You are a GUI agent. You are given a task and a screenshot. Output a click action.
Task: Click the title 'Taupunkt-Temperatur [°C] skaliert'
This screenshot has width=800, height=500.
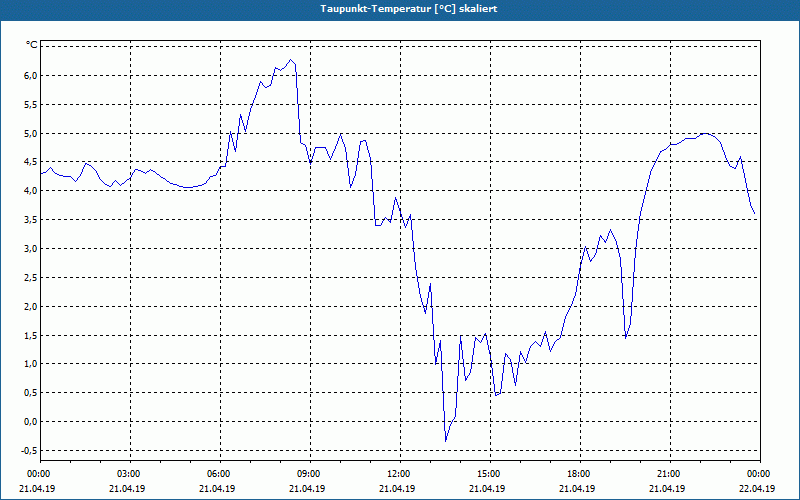pyautogui.click(x=409, y=9)
